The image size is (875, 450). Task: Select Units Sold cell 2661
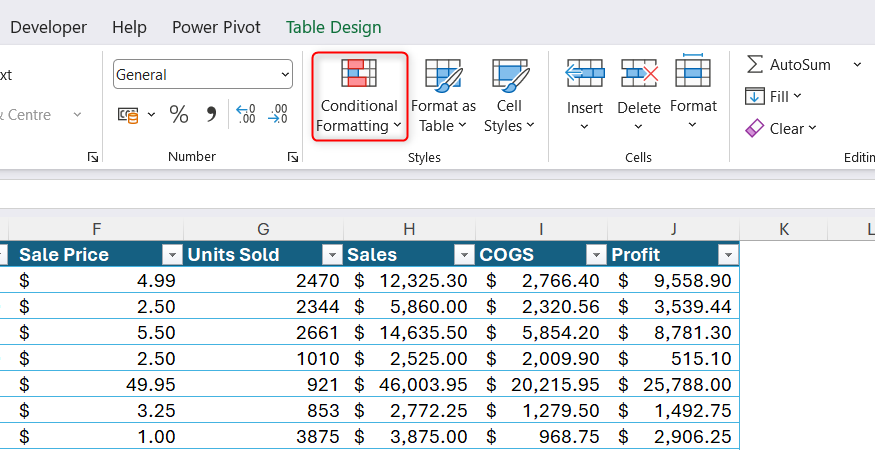263,332
